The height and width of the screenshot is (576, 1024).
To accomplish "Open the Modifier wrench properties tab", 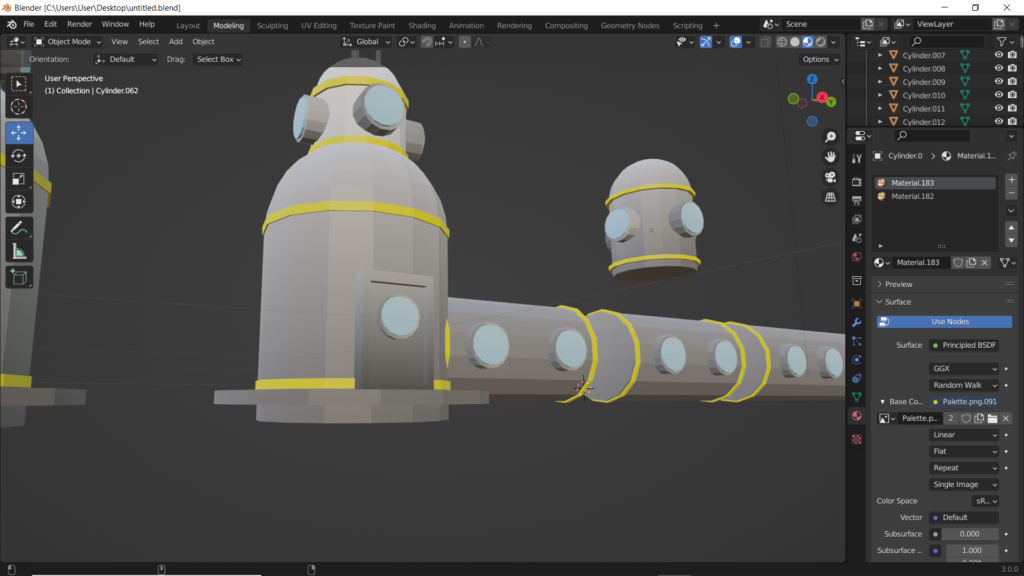I will pos(856,323).
